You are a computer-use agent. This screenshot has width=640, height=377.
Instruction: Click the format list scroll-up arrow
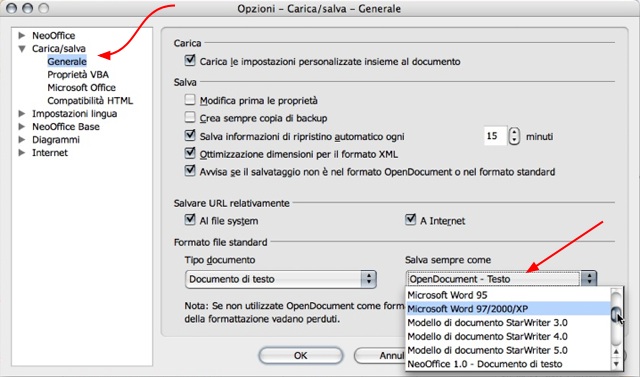click(x=616, y=352)
